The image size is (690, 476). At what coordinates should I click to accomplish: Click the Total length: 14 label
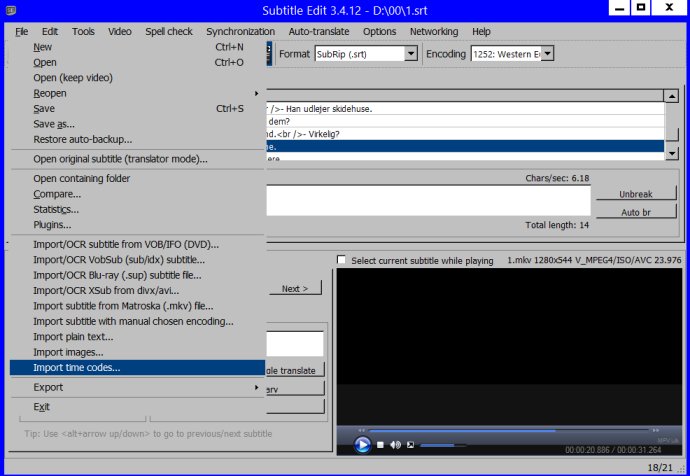click(557, 225)
